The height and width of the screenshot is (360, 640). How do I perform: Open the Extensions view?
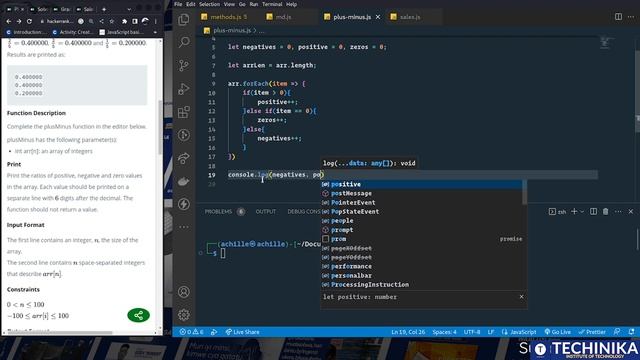184,112
